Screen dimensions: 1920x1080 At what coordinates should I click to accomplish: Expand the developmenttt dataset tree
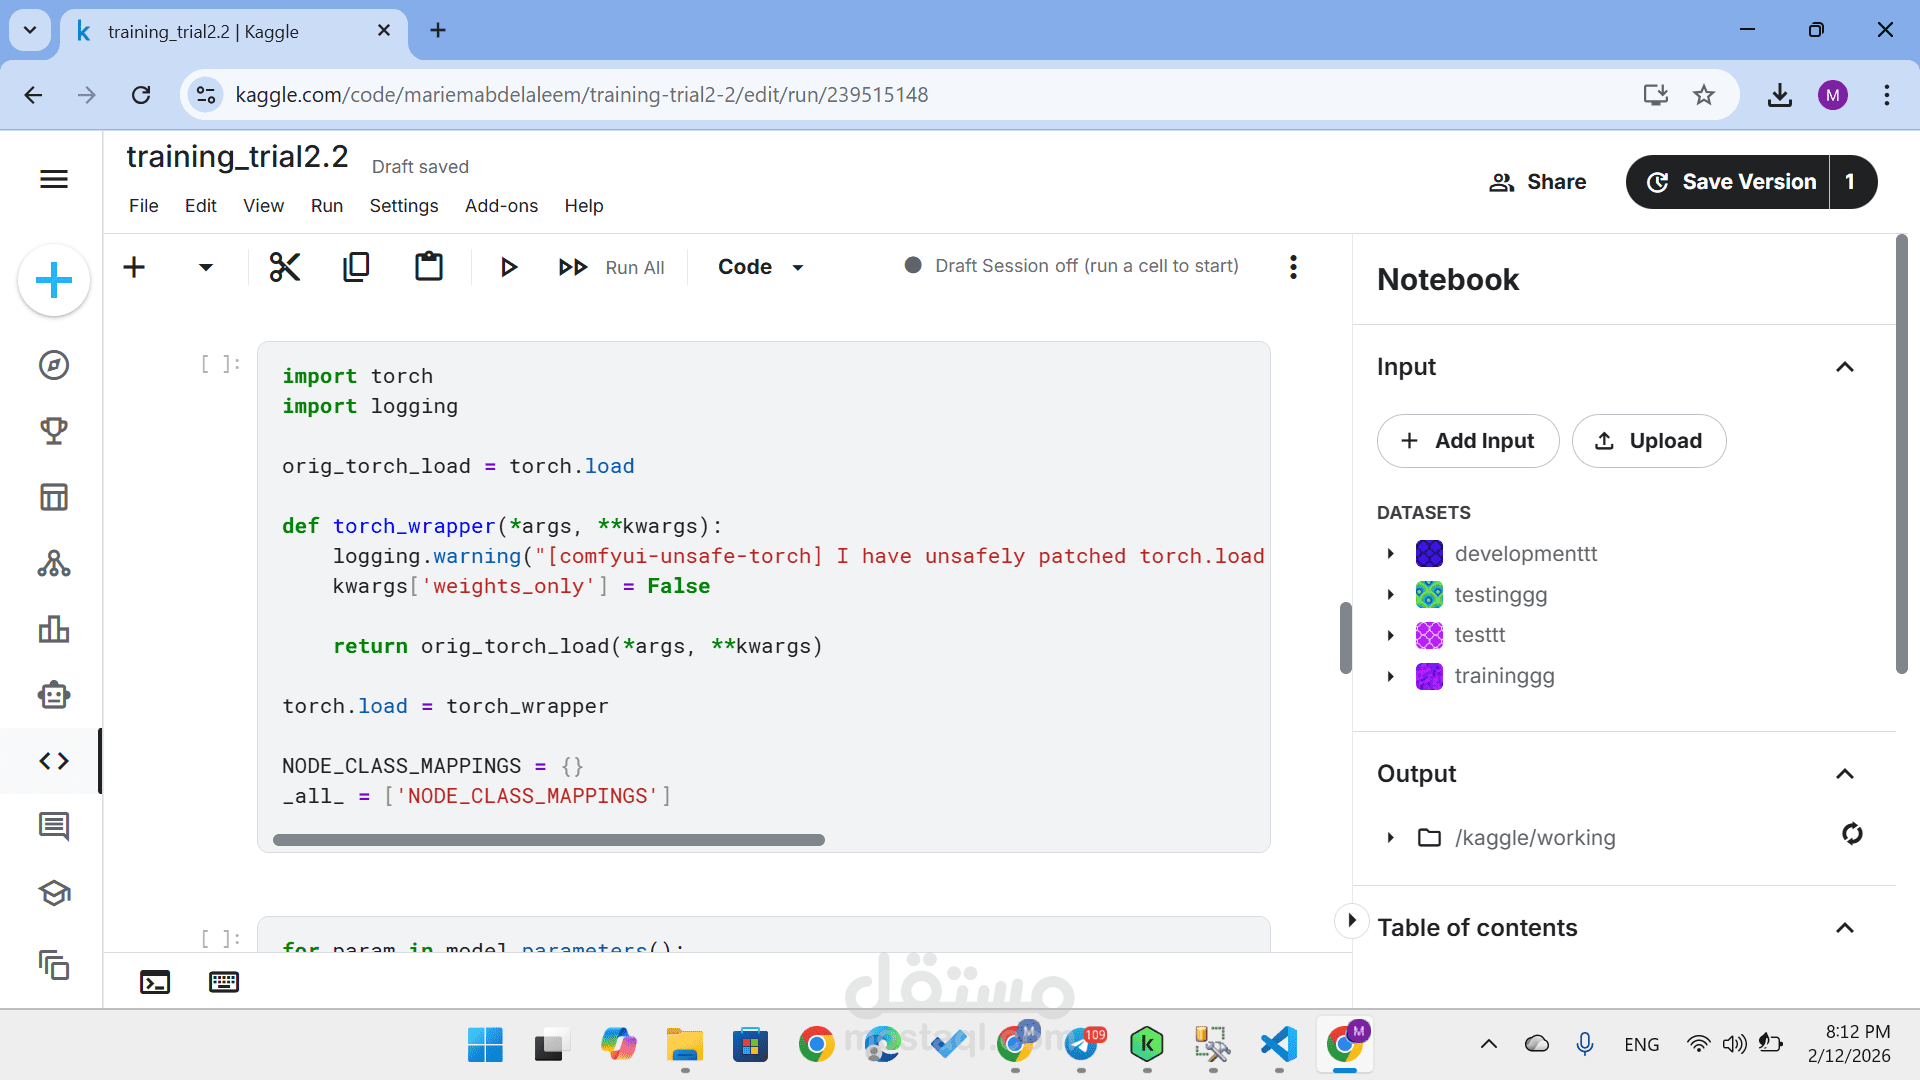pos(1391,554)
